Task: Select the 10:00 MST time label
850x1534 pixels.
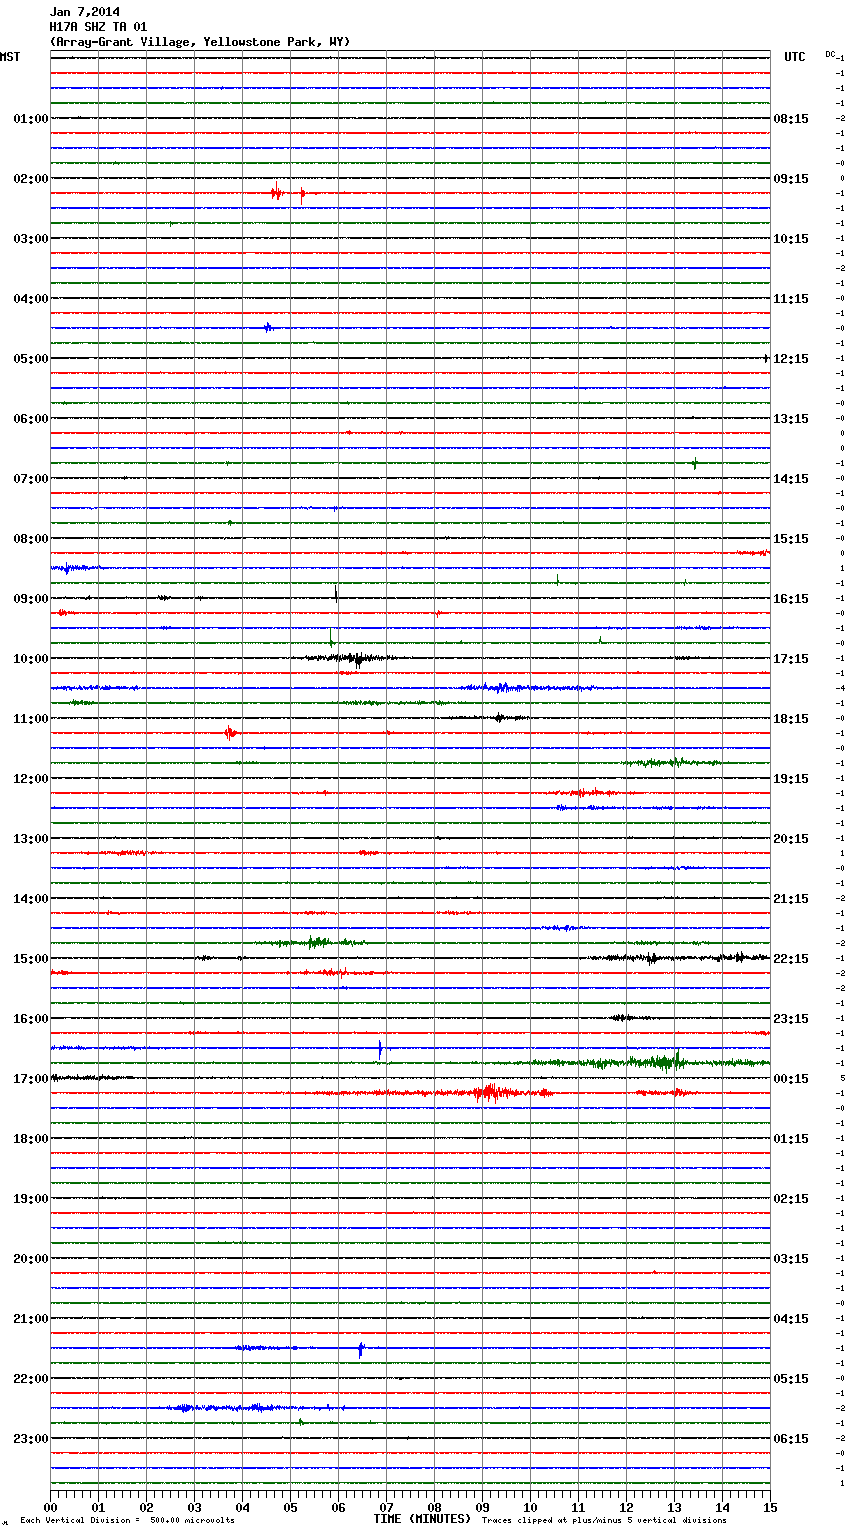Action: (30, 659)
